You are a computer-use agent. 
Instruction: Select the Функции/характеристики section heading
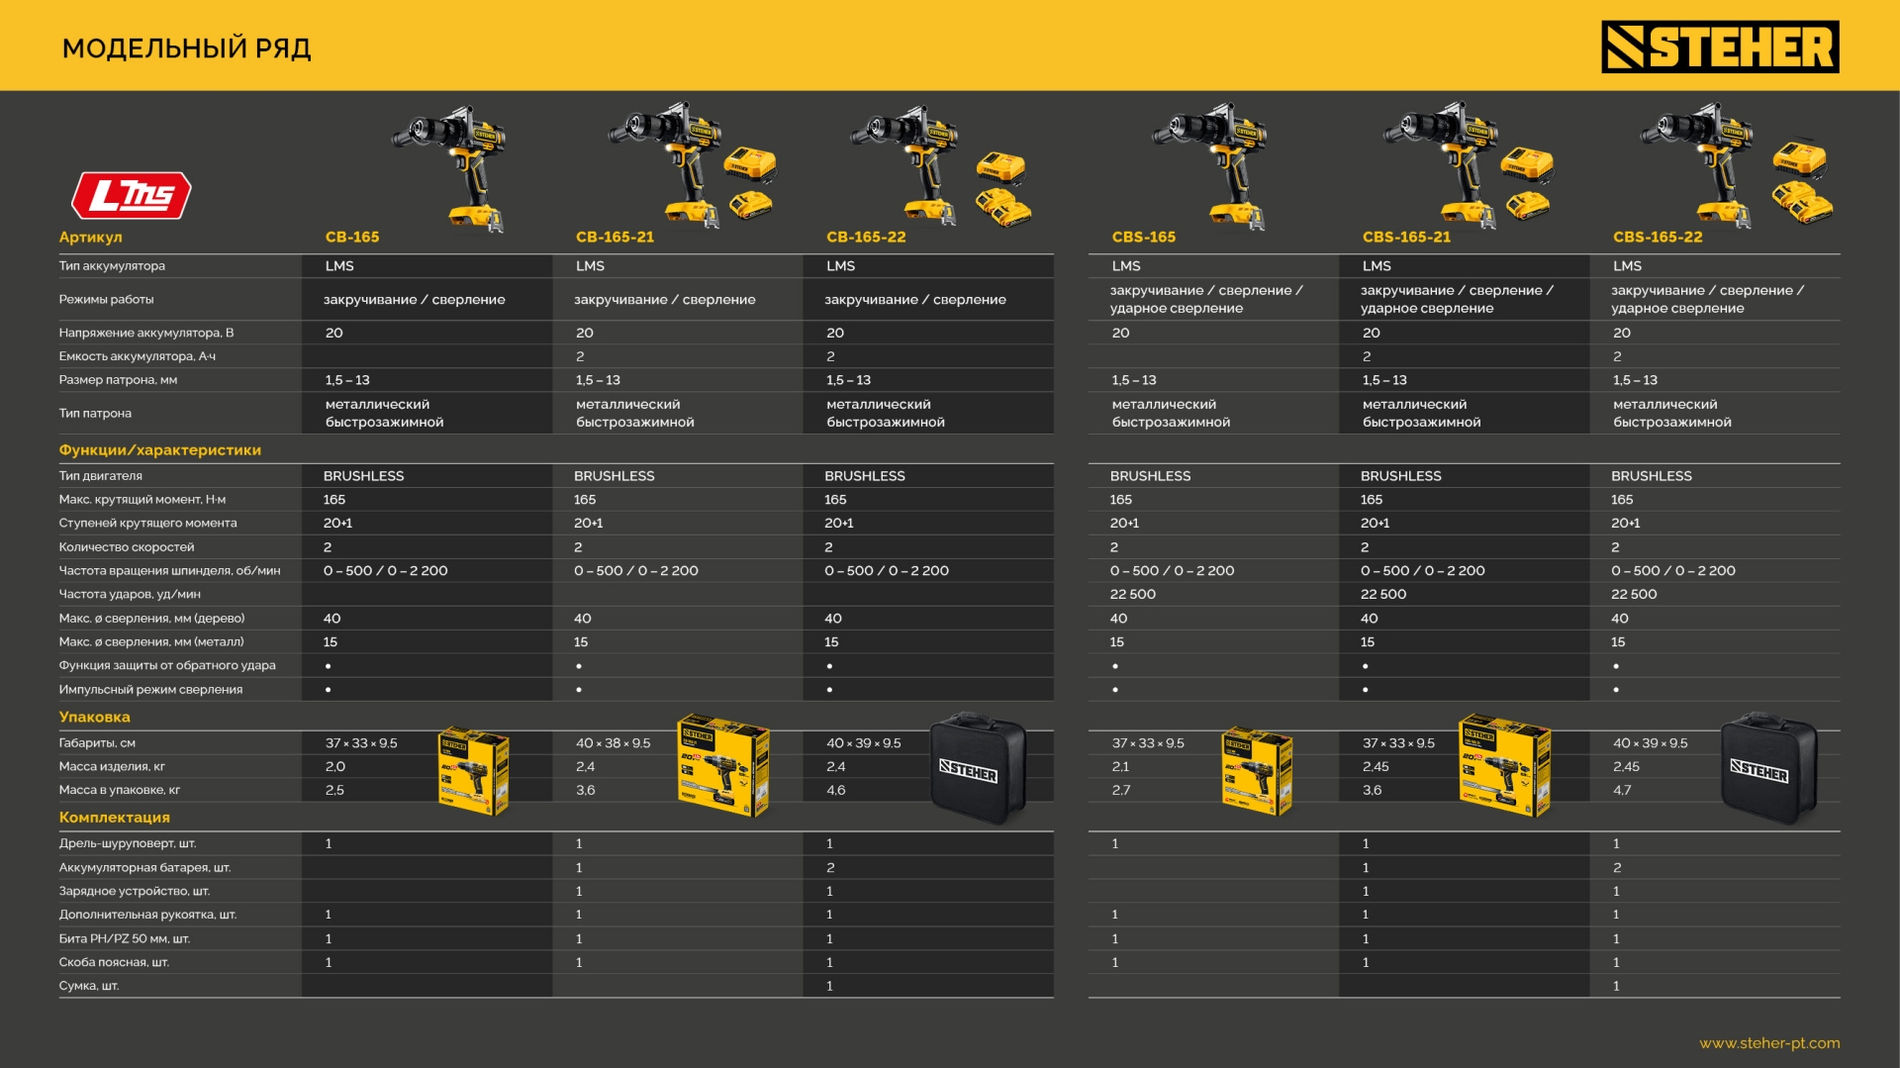(x=160, y=450)
